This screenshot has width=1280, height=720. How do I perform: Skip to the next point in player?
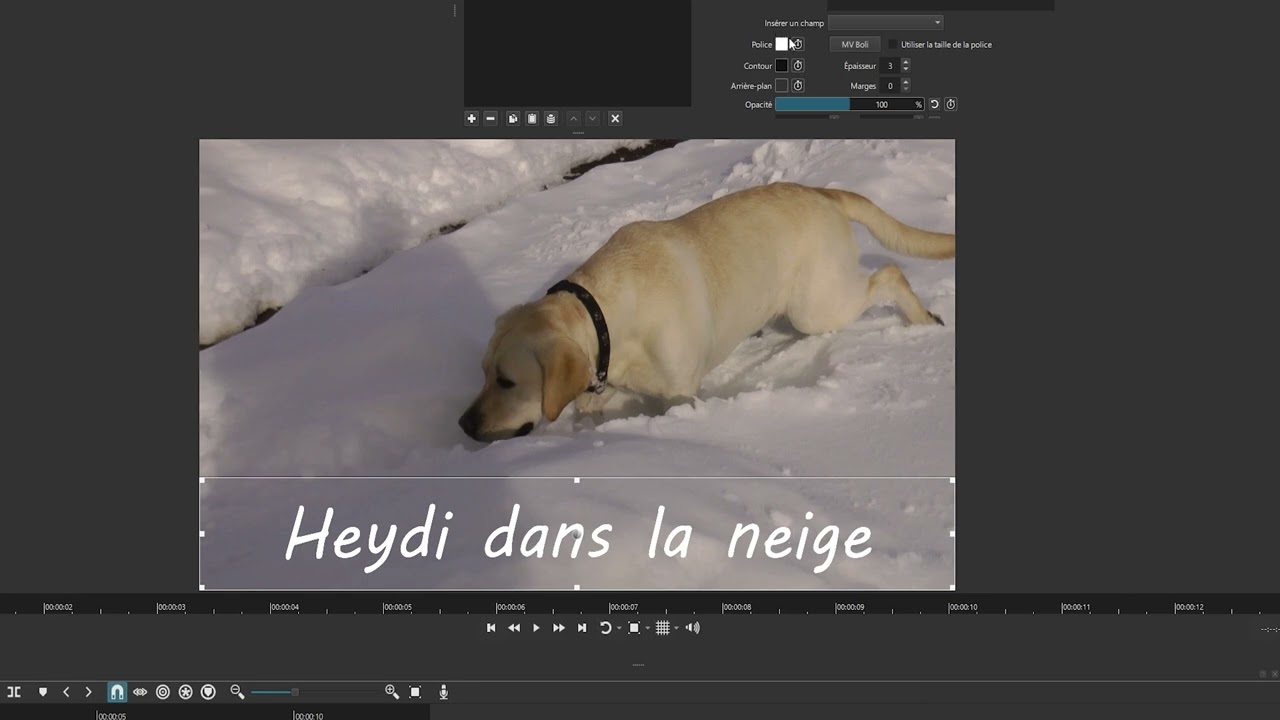[x=582, y=628]
